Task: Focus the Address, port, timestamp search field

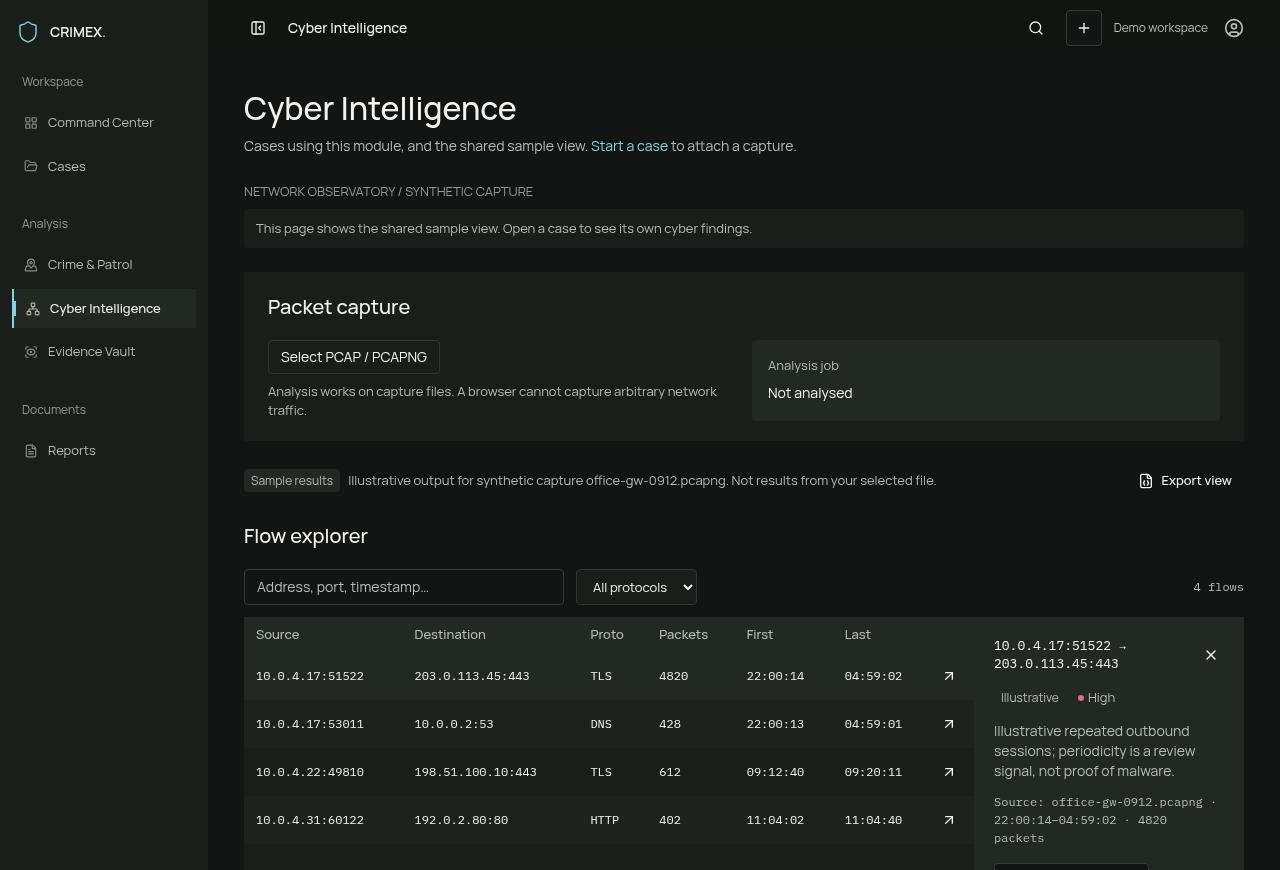Action: click(x=404, y=587)
